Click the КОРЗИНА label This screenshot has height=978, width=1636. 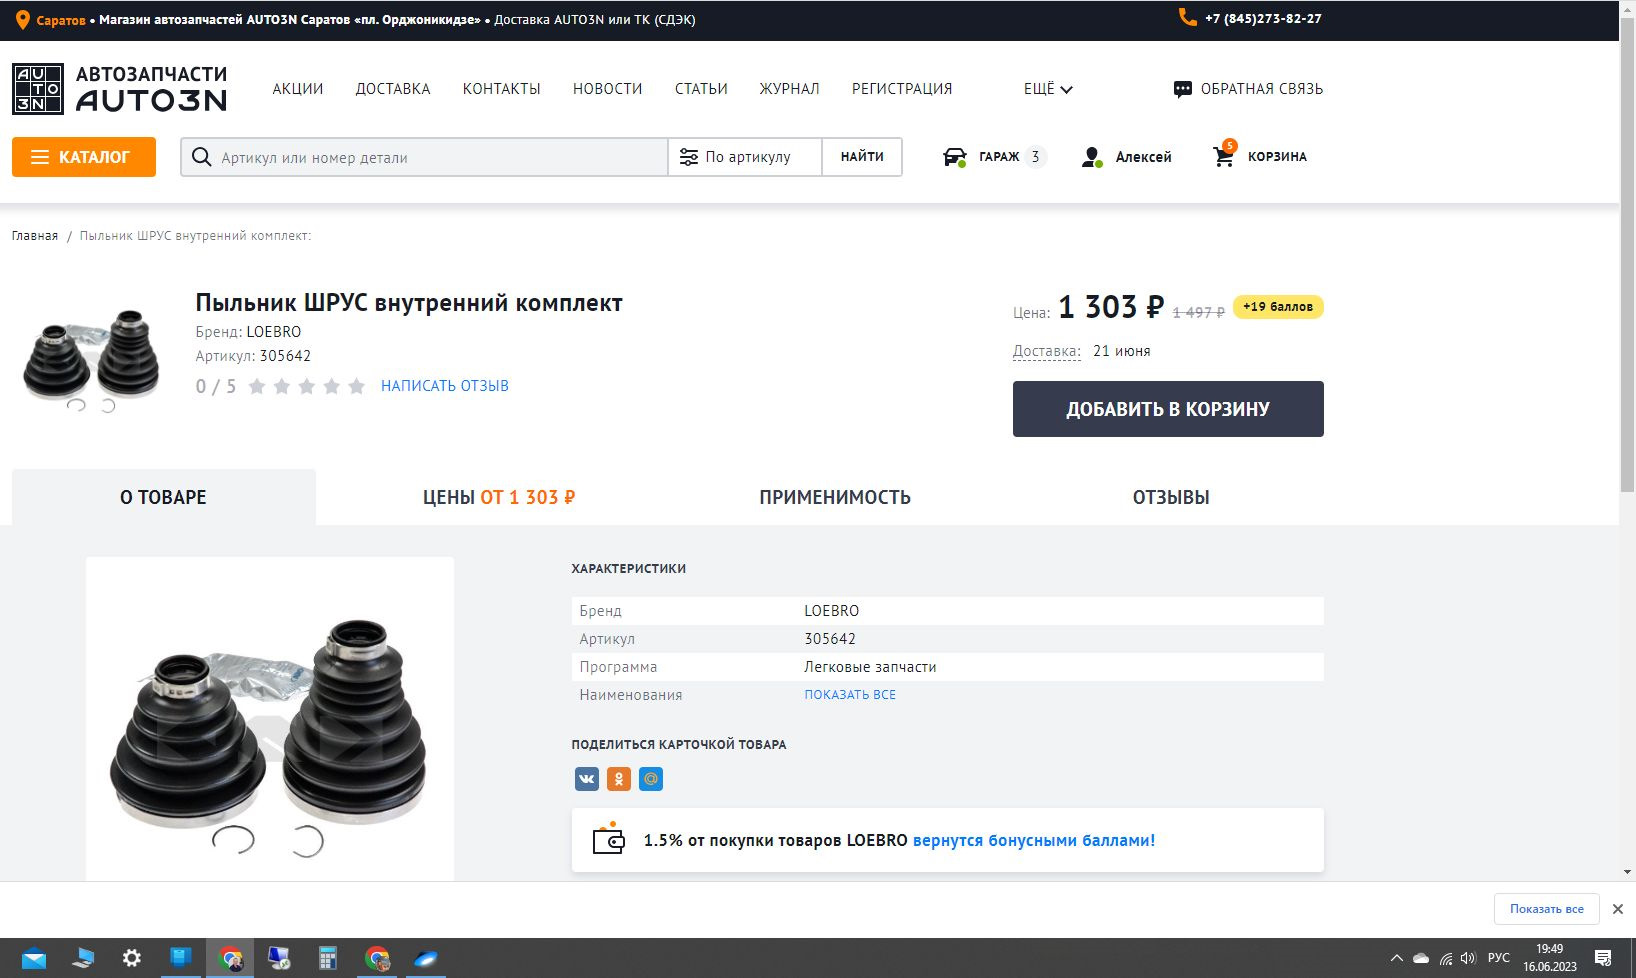[1277, 157]
